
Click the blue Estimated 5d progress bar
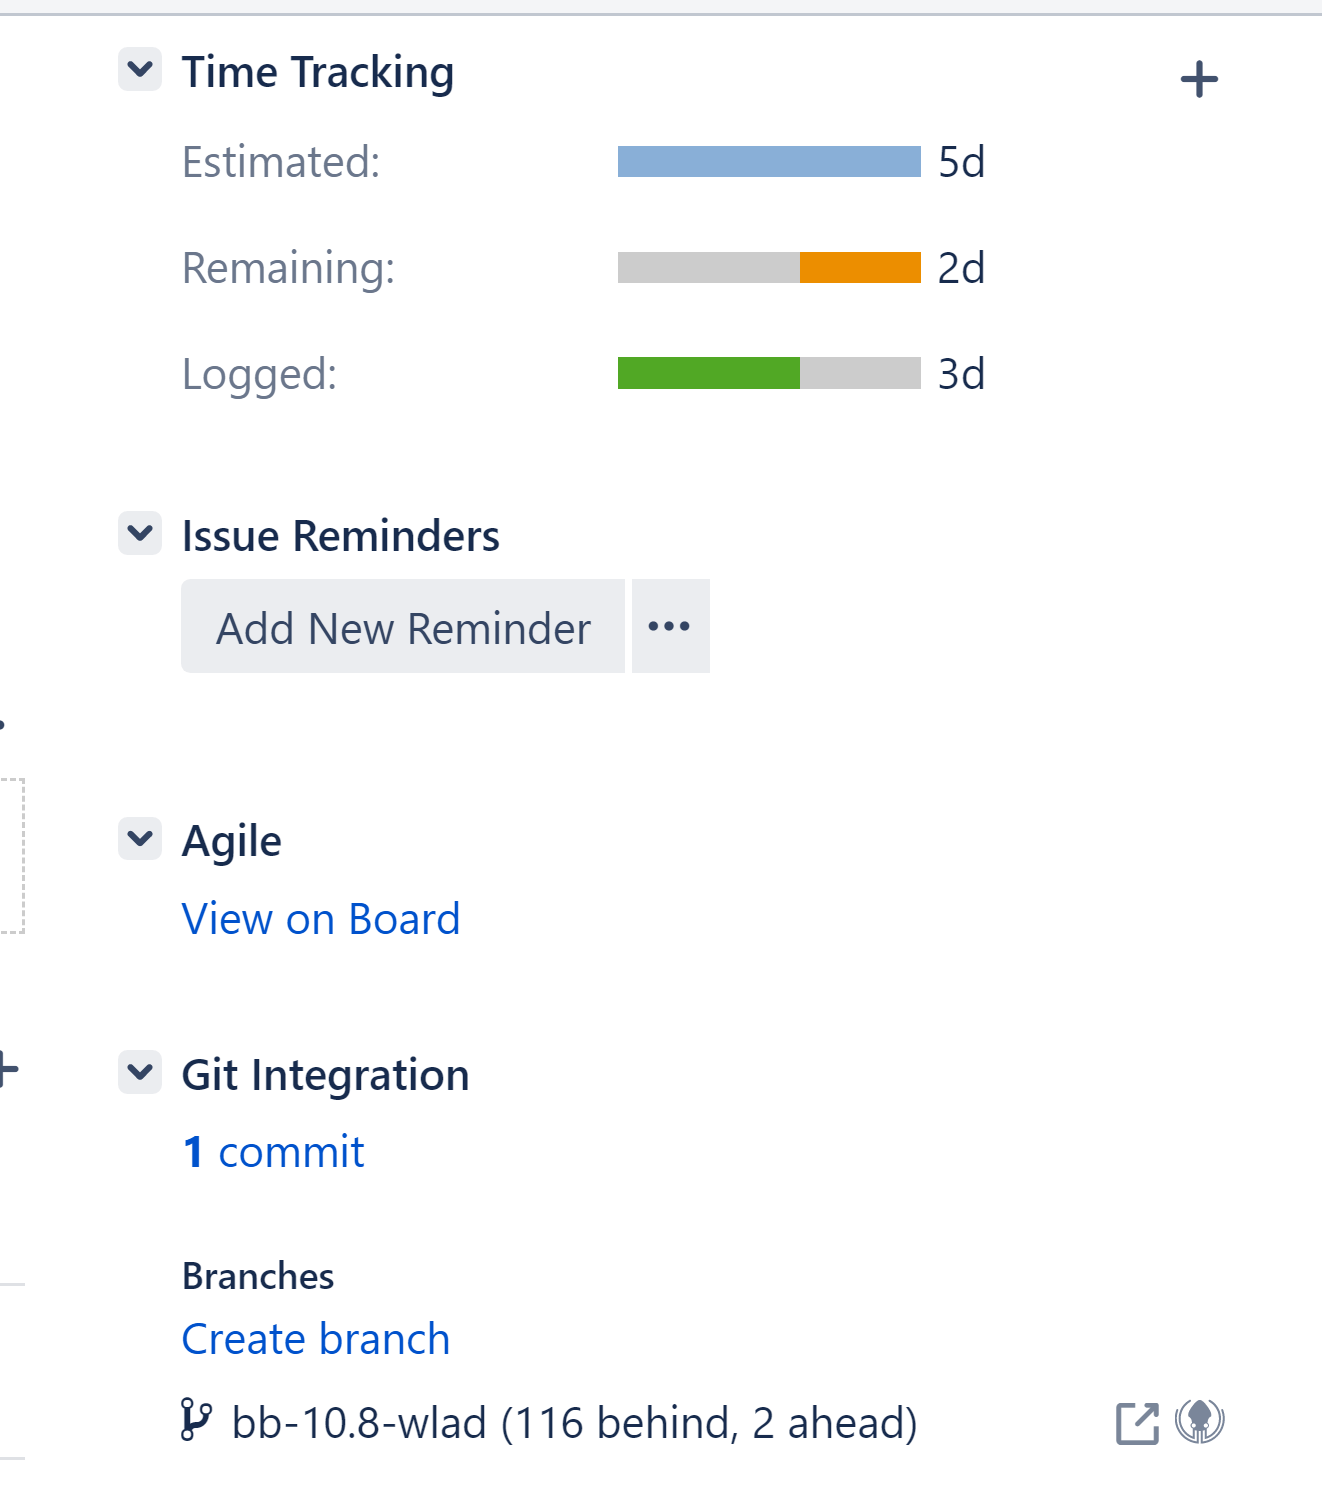click(x=769, y=162)
